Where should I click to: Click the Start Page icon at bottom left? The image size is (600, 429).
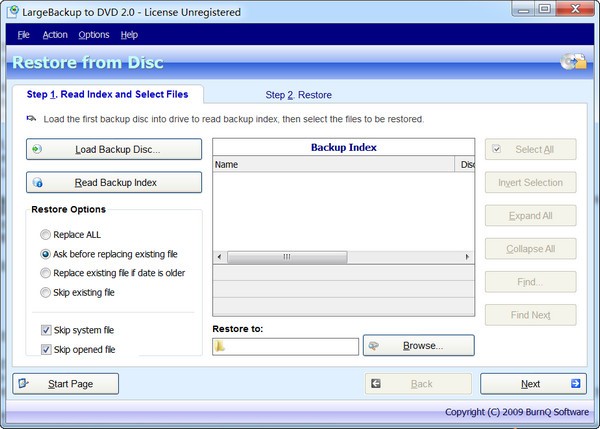[x=25, y=384]
